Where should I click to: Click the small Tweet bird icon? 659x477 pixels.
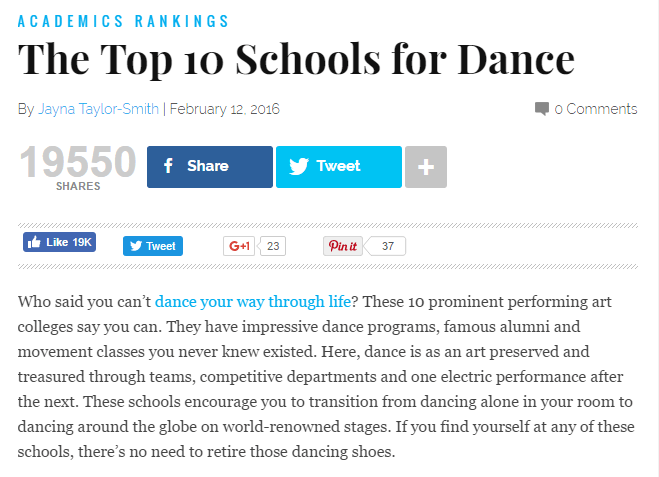(x=136, y=246)
